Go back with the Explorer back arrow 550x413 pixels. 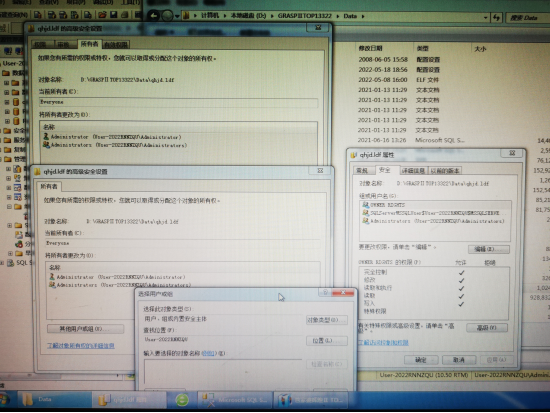154,15
